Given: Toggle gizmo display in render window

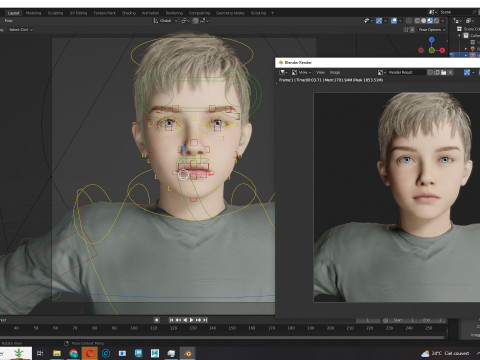Looking at the screenshot, I should (467, 72).
